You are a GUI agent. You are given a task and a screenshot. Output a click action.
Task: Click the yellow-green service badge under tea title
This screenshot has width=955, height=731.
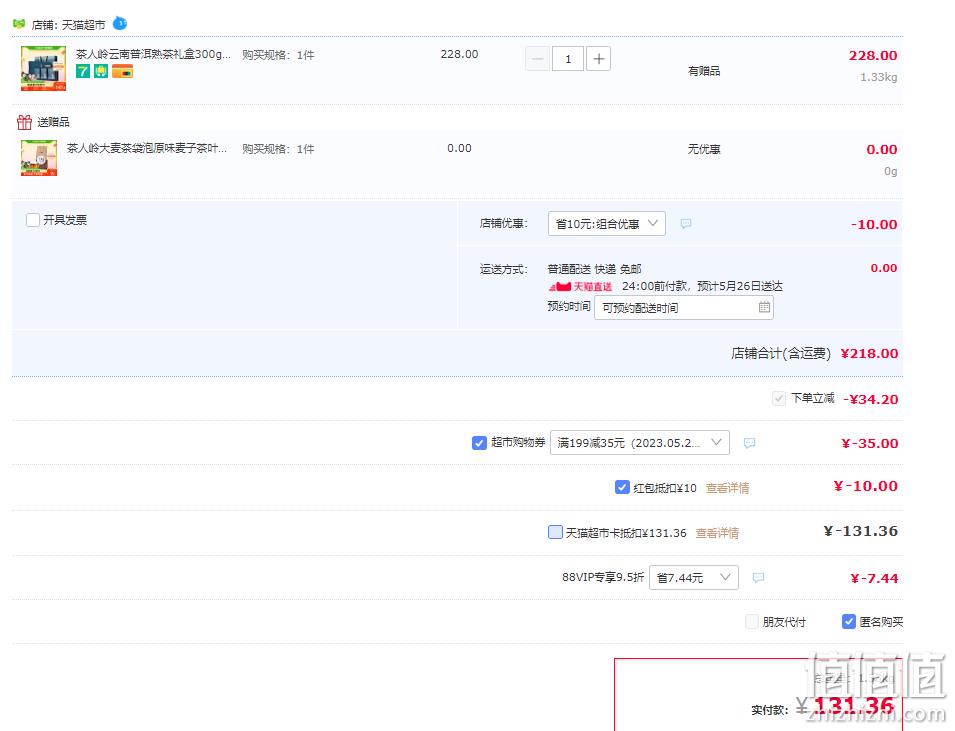(100, 71)
